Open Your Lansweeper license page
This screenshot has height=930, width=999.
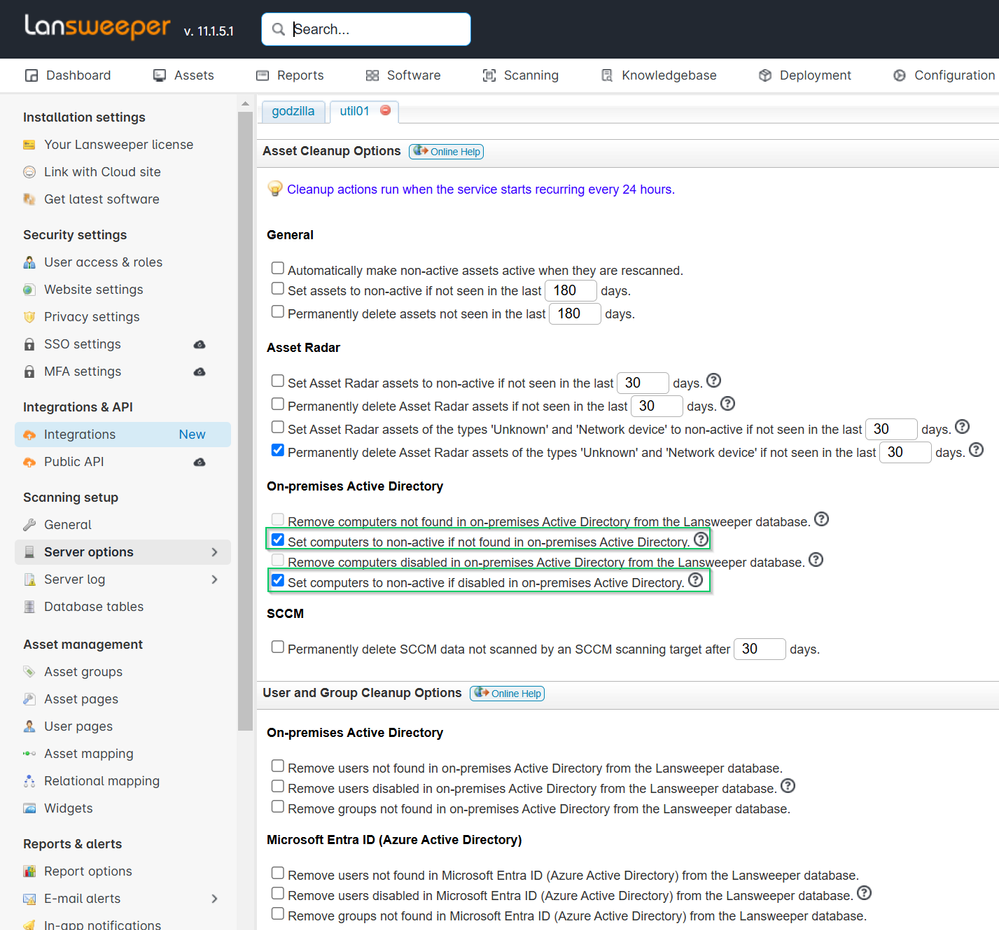coord(118,144)
